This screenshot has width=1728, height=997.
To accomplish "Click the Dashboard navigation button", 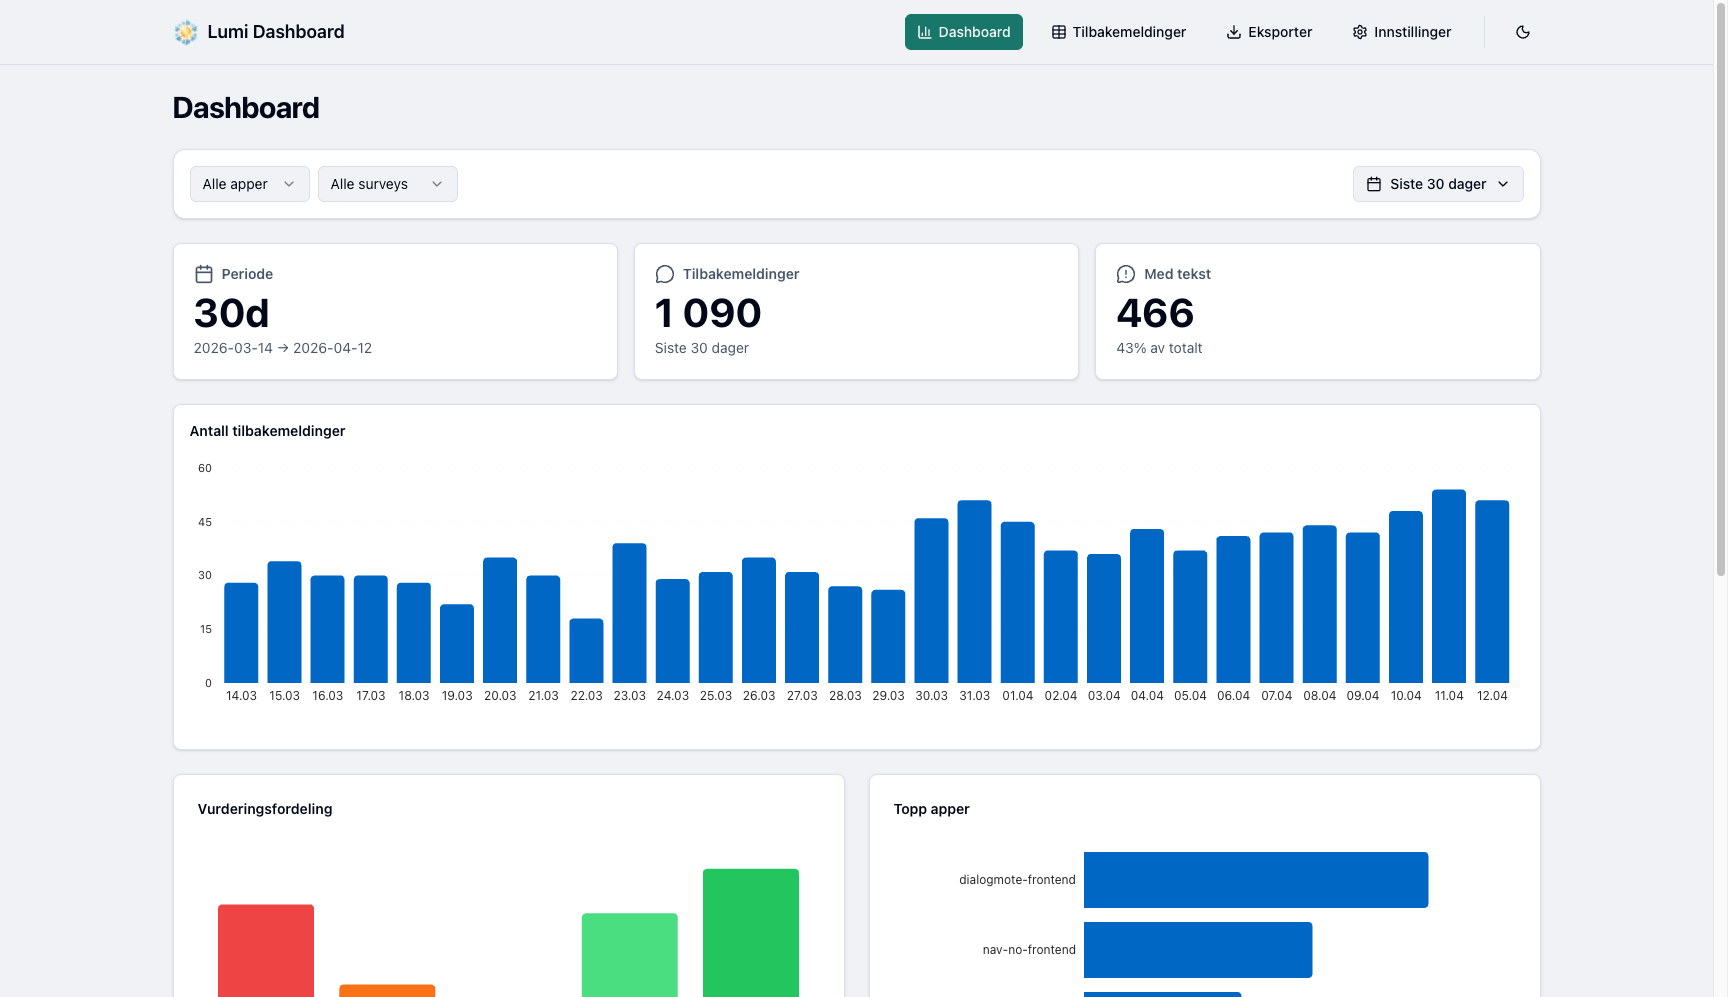I will 963,32.
